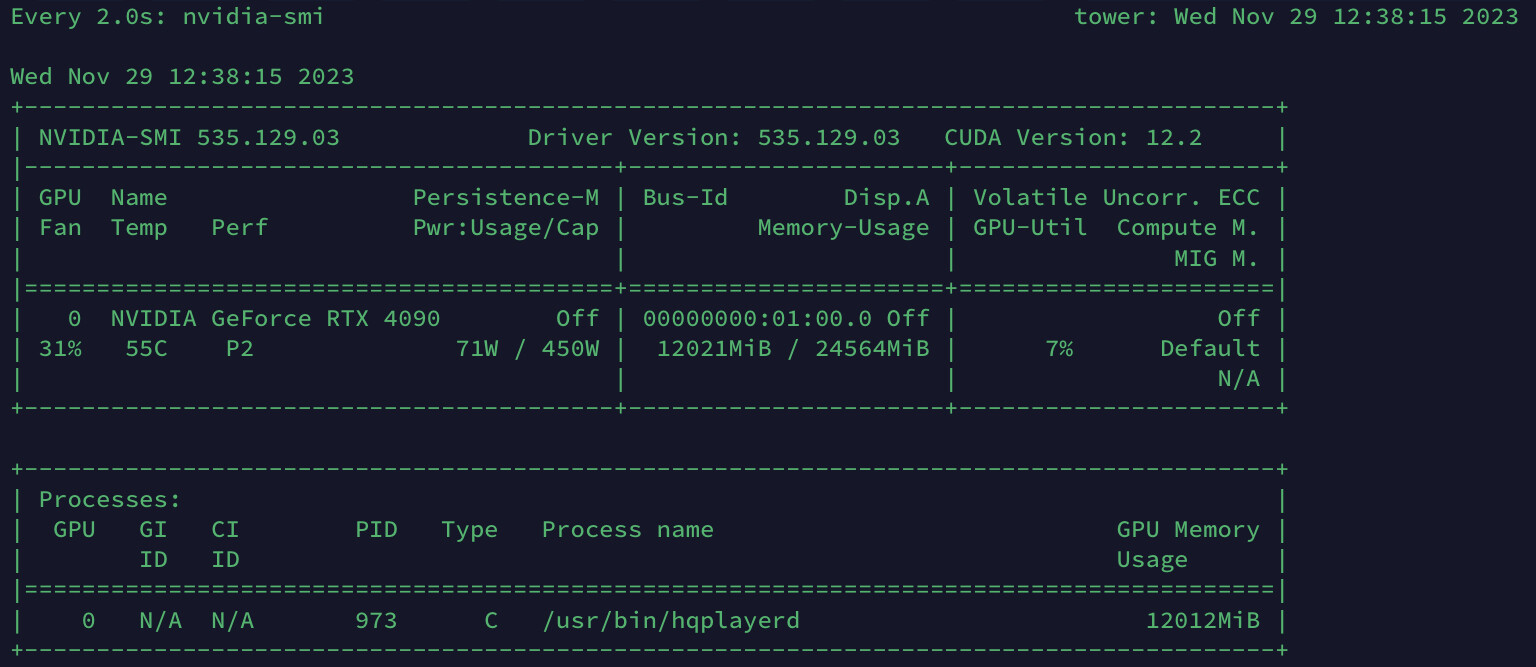The width and height of the screenshot is (1536, 667).
Task: Click the performance state "P2"
Action: pos(240,348)
